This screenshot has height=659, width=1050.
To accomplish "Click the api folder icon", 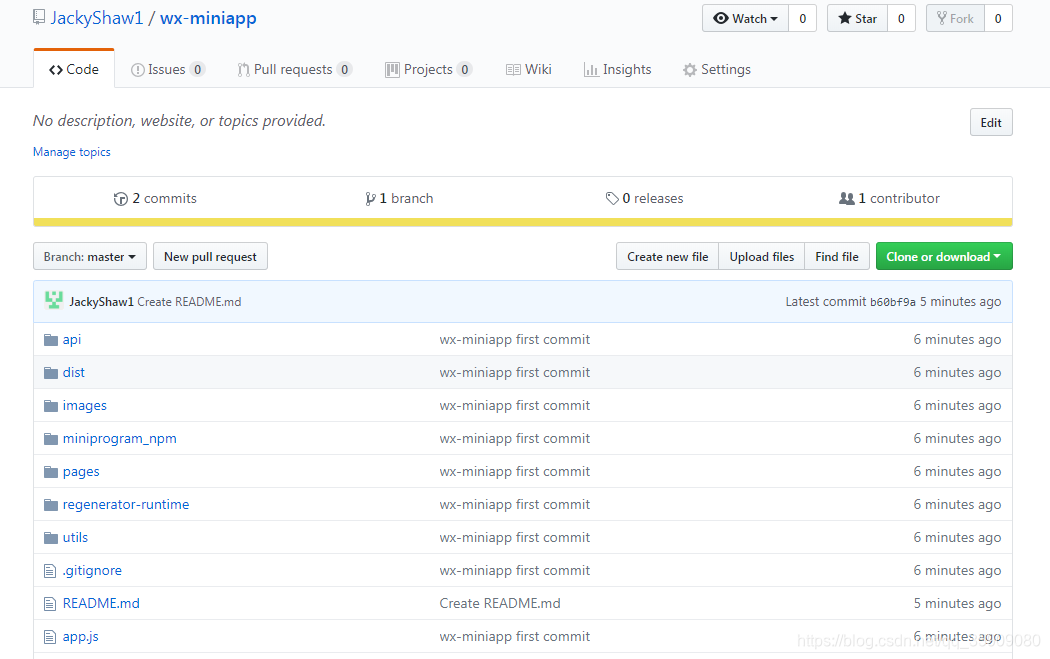I will tap(51, 340).
